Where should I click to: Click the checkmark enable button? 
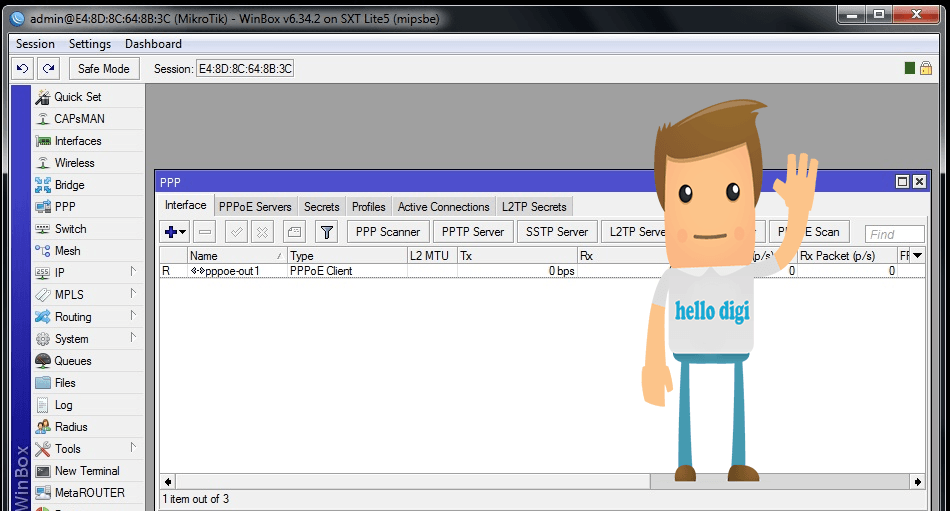(x=236, y=232)
